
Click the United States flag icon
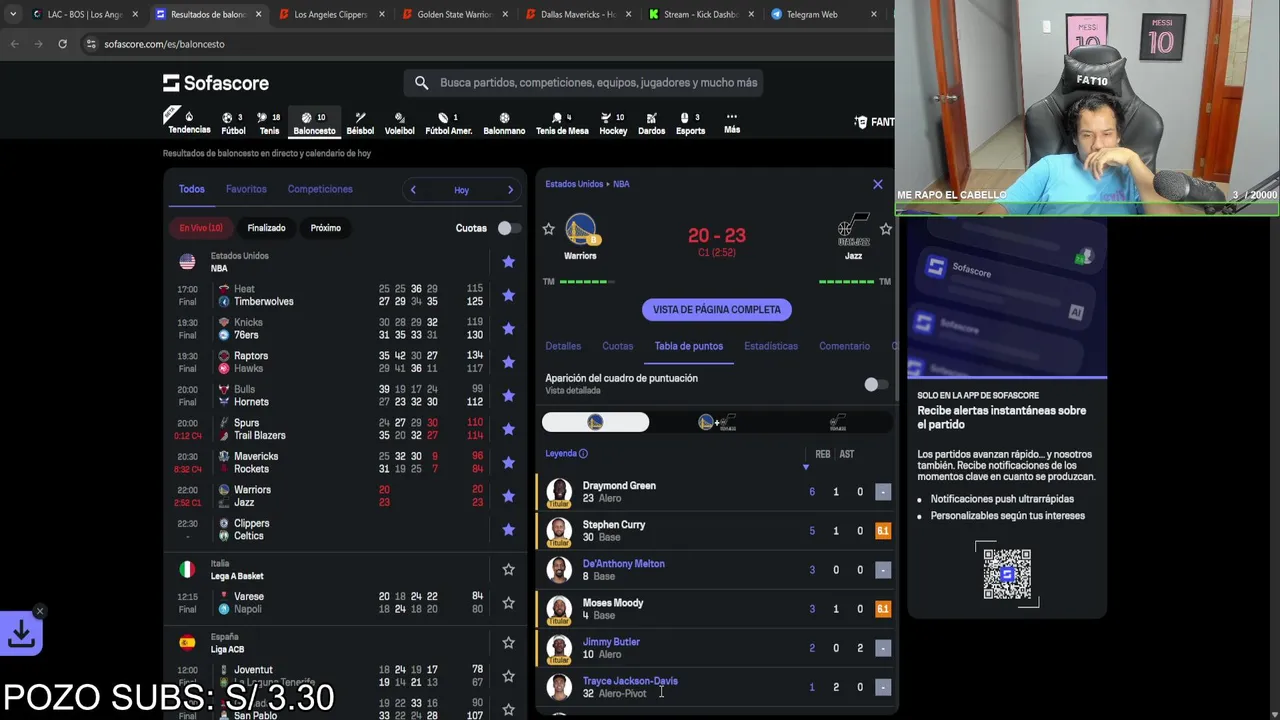(187, 262)
